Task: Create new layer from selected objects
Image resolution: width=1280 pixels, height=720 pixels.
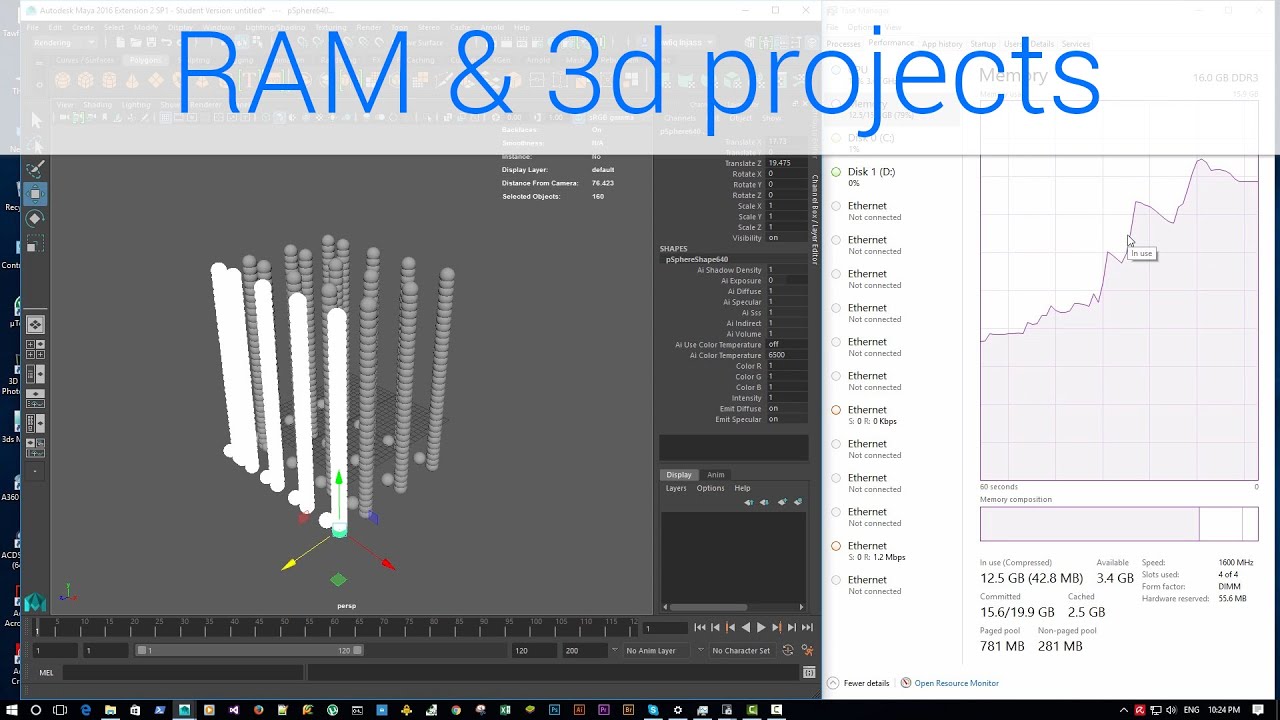Action: 798,502
